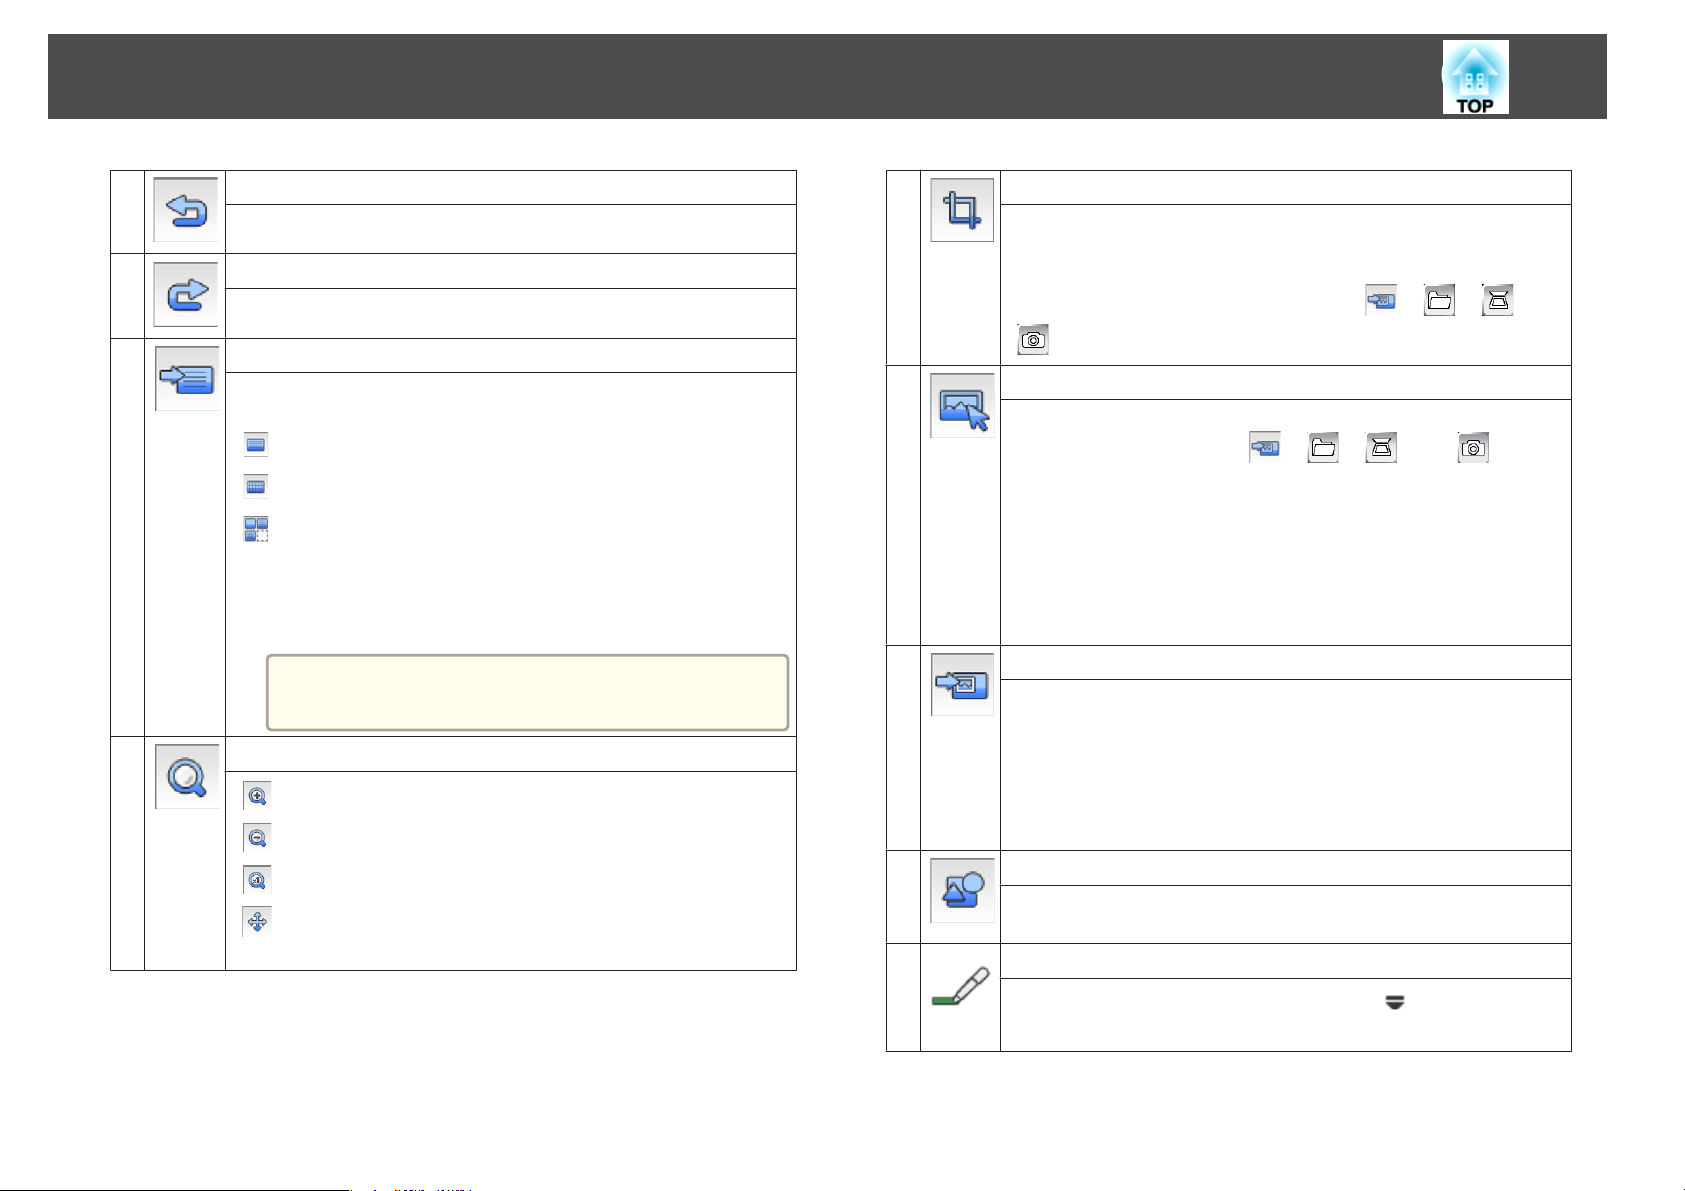Click the large Insert New Page icon

tap(187, 378)
